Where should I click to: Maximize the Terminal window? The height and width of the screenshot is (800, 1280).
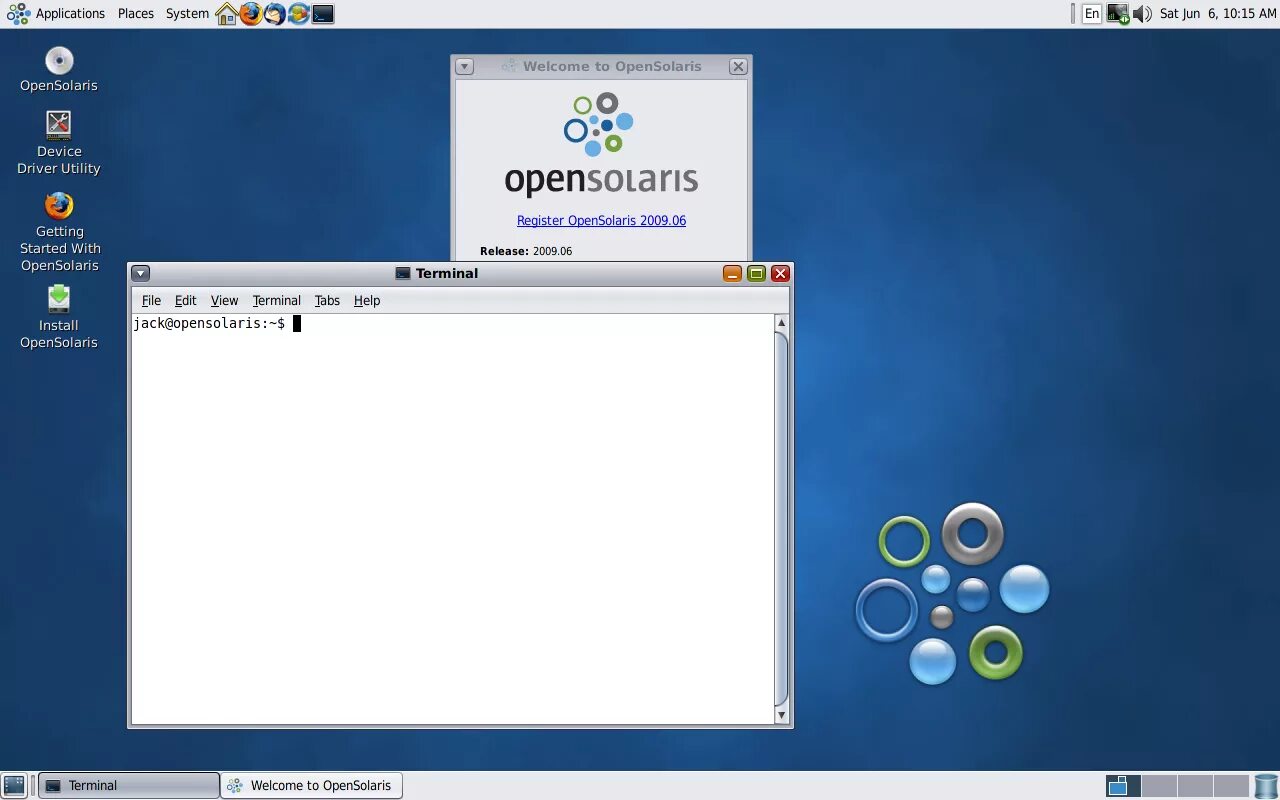[756, 273]
